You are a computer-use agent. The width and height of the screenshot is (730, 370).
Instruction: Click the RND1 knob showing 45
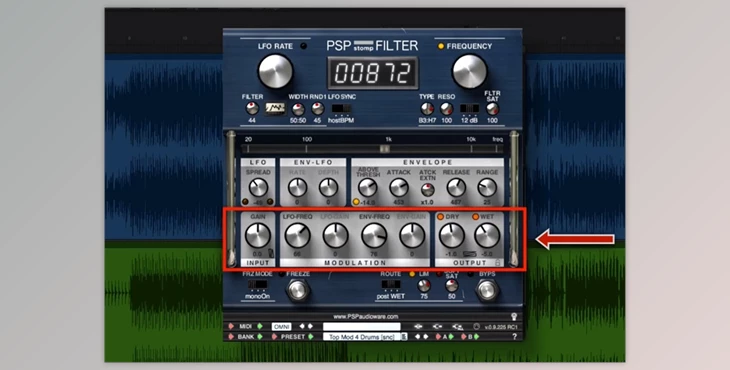pos(318,109)
